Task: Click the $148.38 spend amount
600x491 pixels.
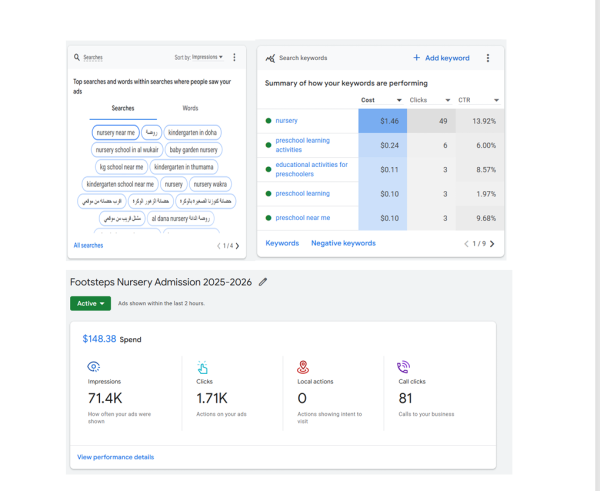Action: (99, 339)
